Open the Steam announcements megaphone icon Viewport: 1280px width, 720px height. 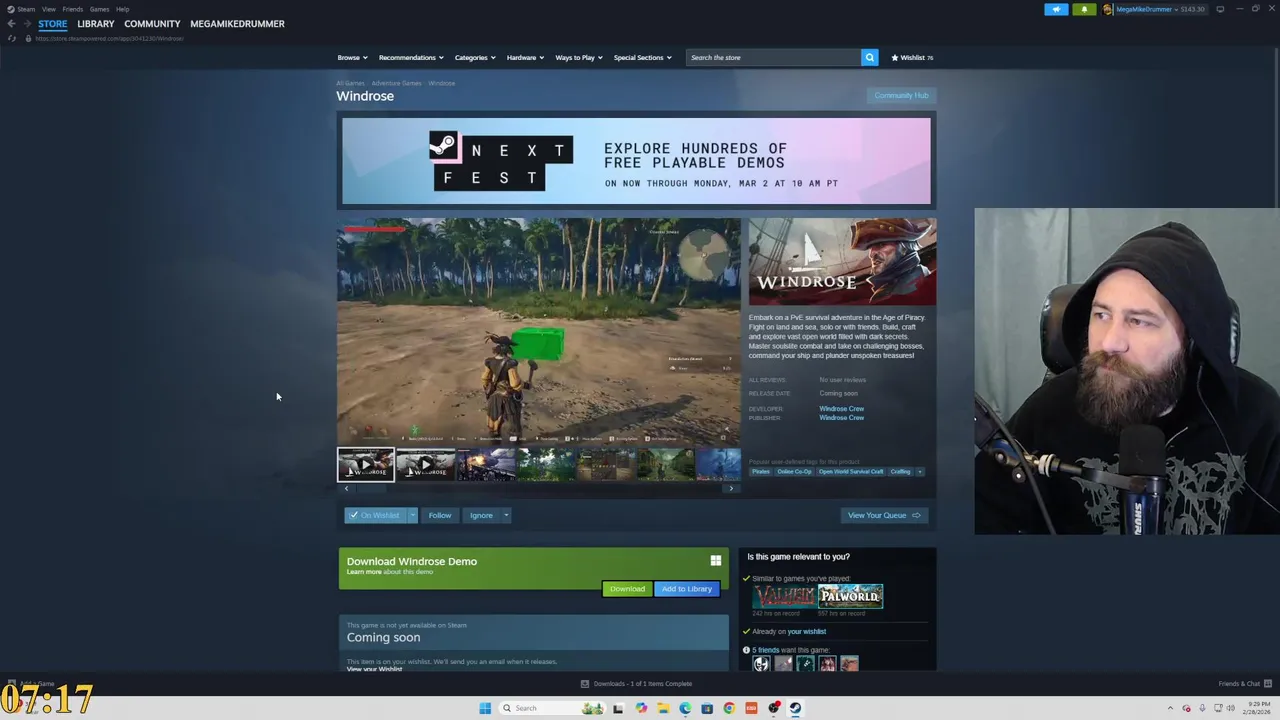1056,9
